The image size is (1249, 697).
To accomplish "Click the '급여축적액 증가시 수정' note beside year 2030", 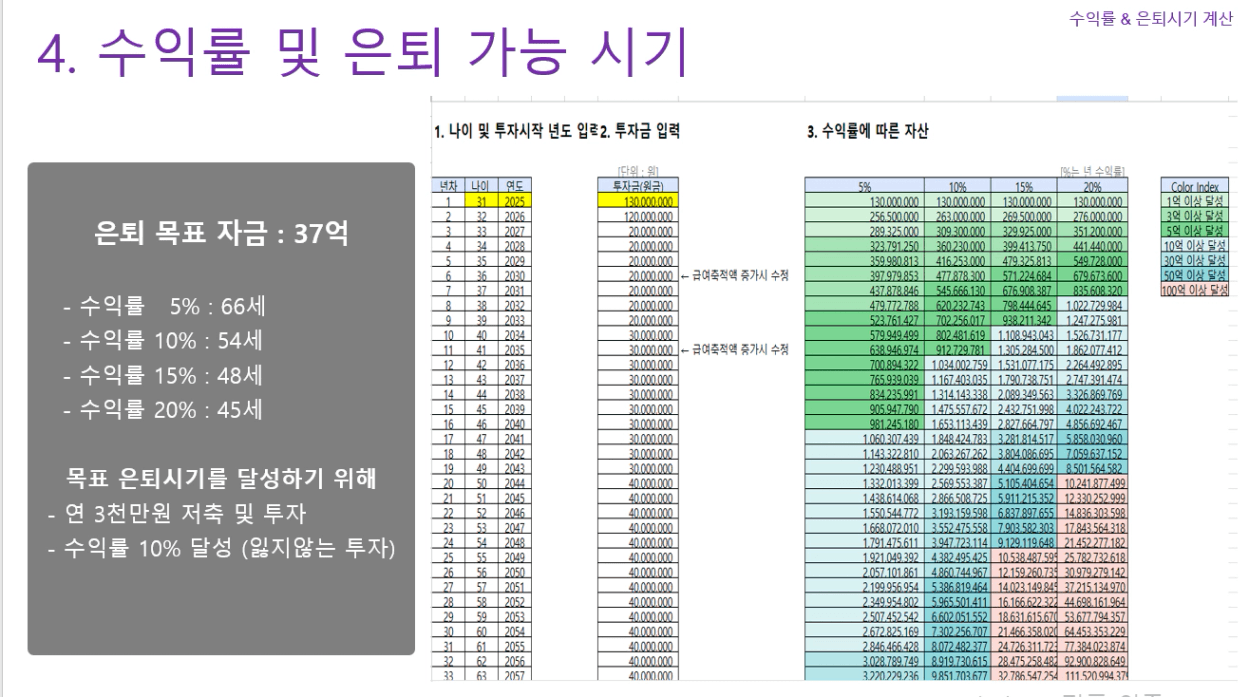I will 742,275.
